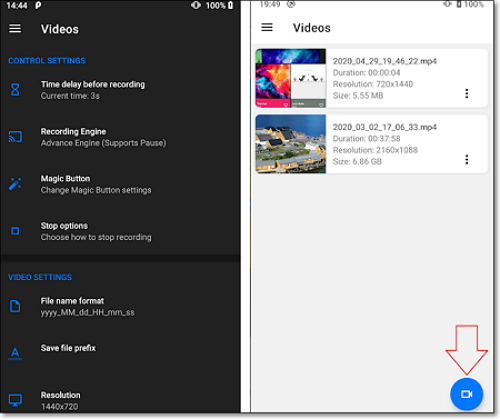Viewport: 500px width, 419px height.
Task: Open Resolution 1440x720 setting
Action: [x=120, y=400]
